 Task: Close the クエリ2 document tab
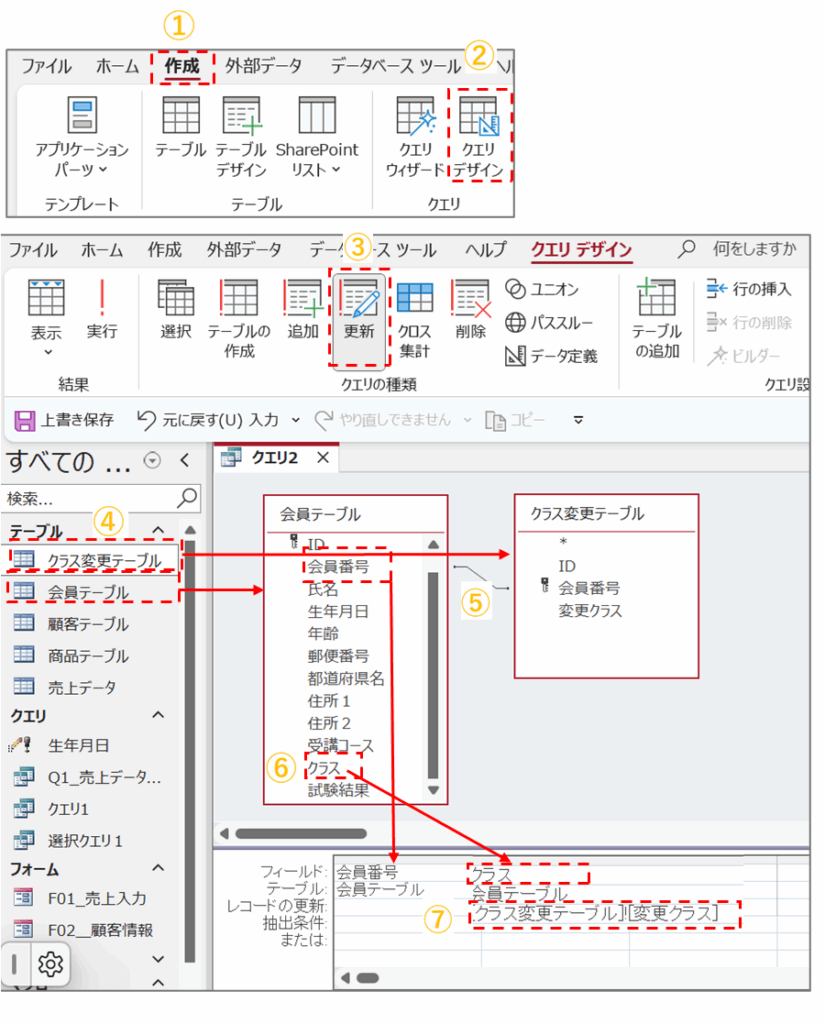click(x=322, y=458)
